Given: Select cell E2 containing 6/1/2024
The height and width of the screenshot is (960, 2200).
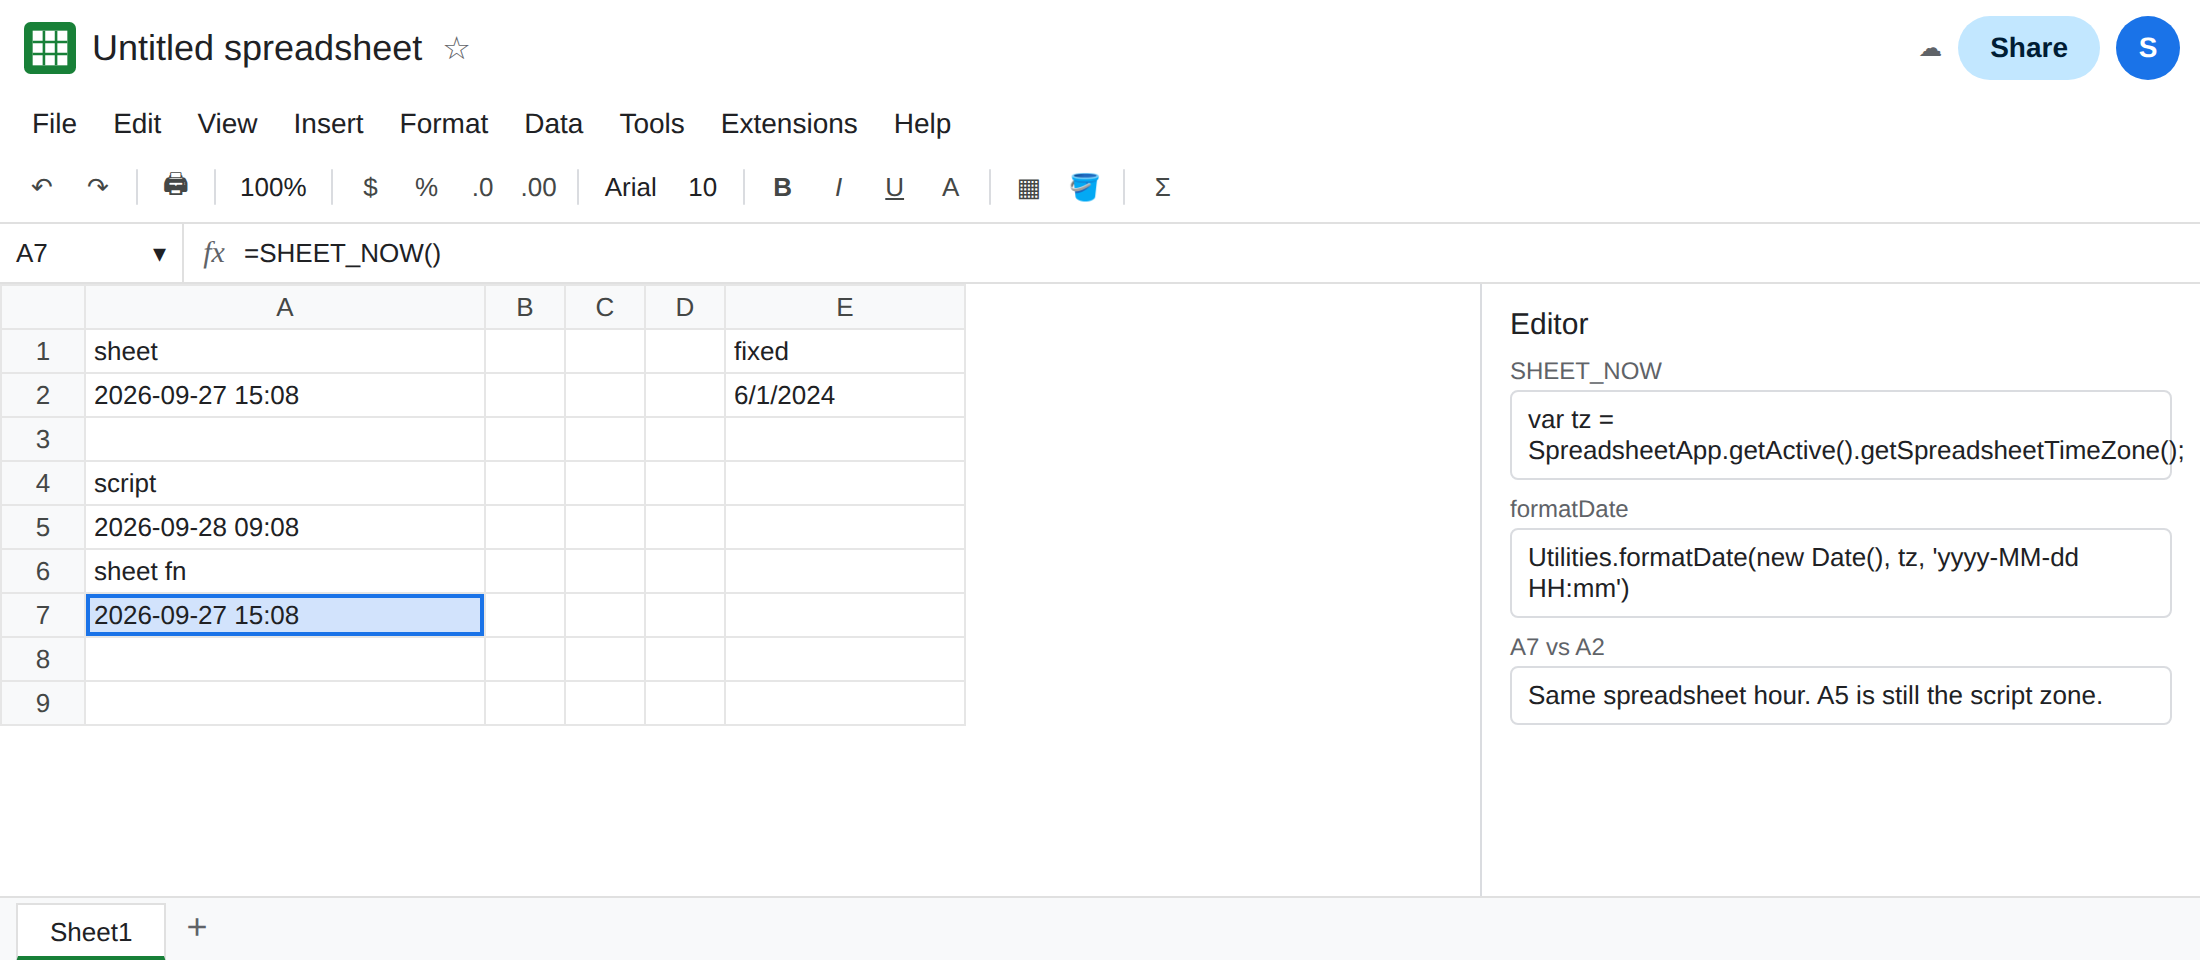Looking at the screenshot, I should point(845,395).
